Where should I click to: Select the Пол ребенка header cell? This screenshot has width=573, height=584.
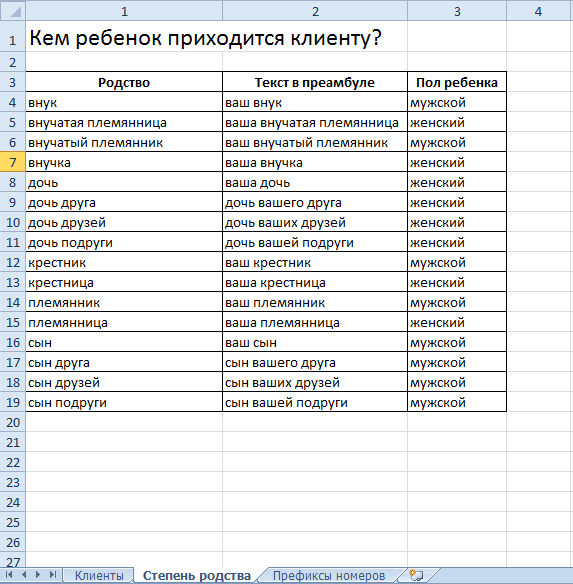pos(457,82)
